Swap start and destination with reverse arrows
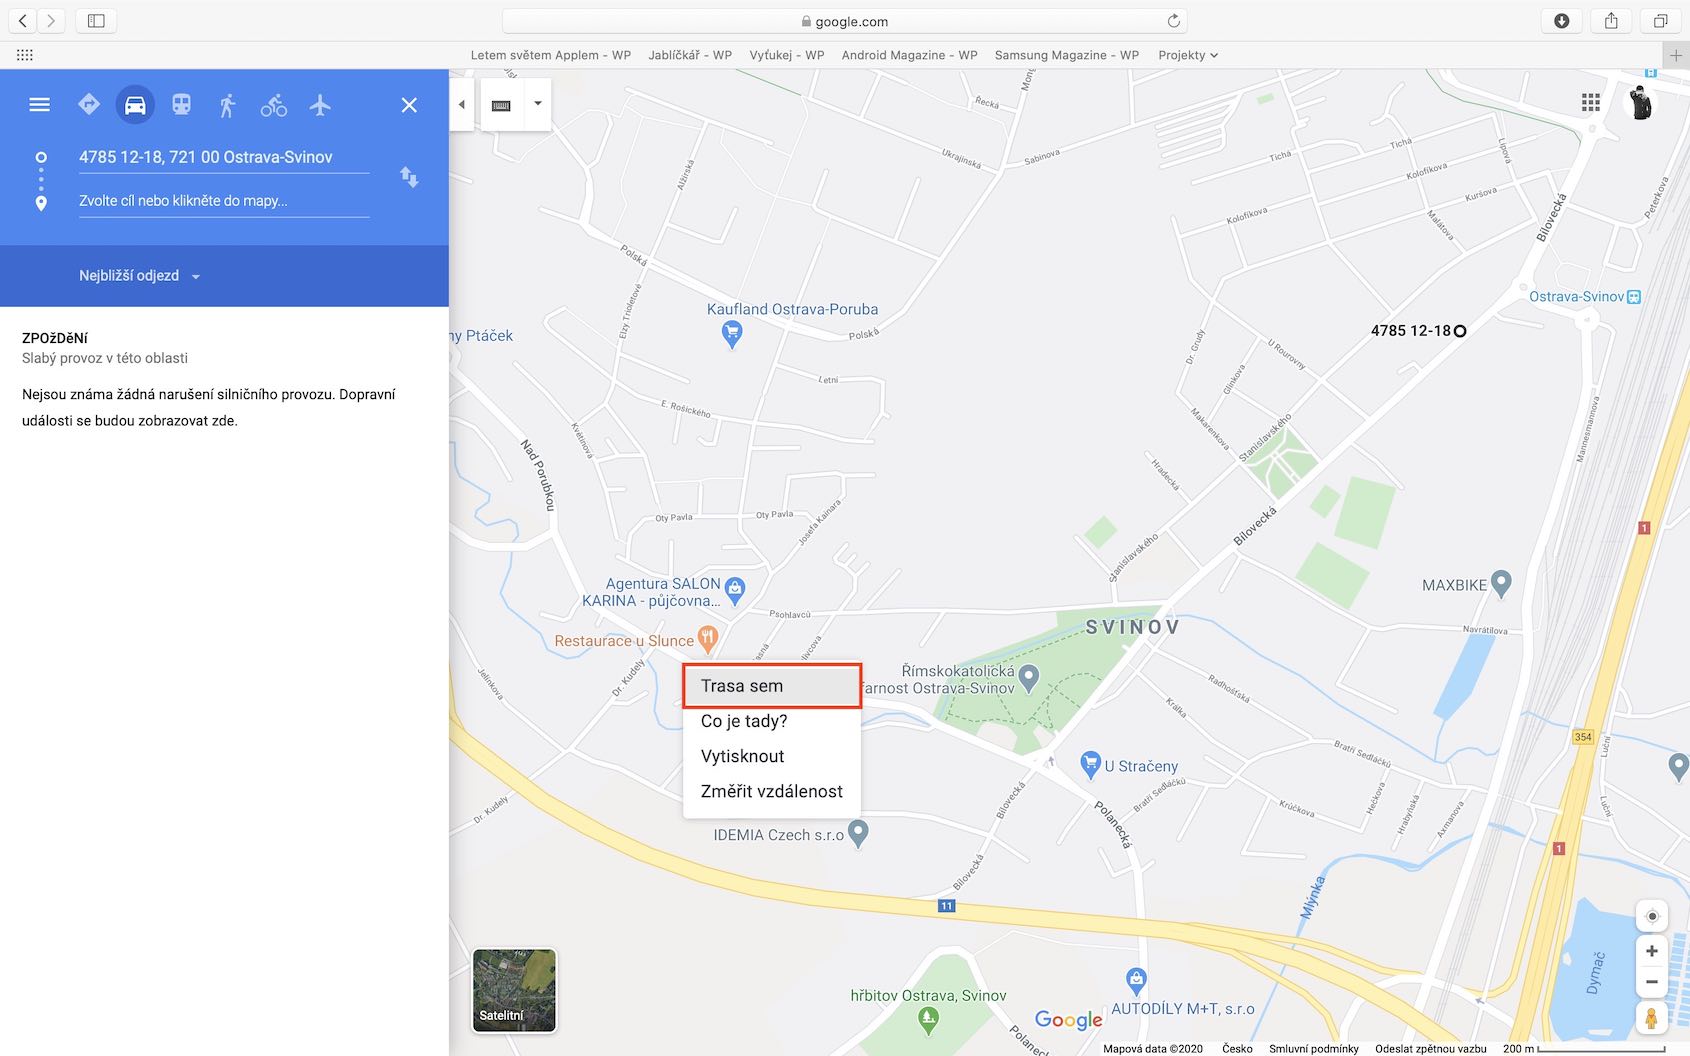The height and width of the screenshot is (1056, 1690). tap(409, 178)
